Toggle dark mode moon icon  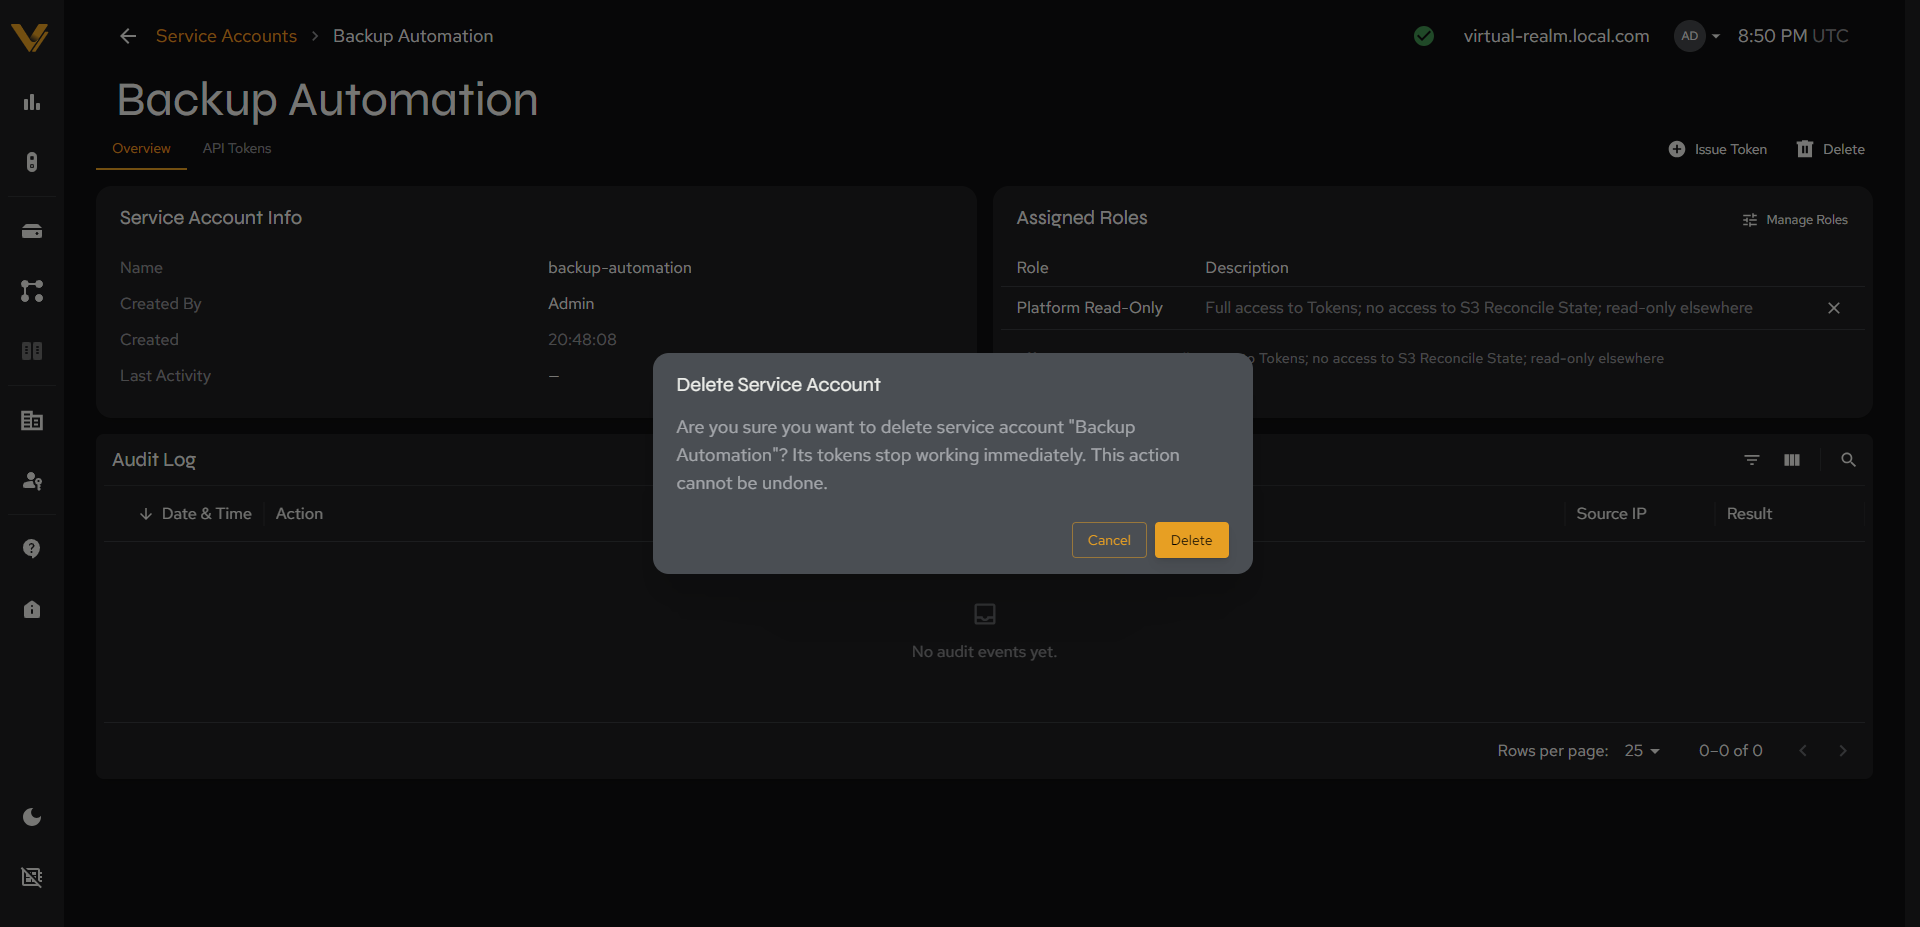click(x=32, y=817)
